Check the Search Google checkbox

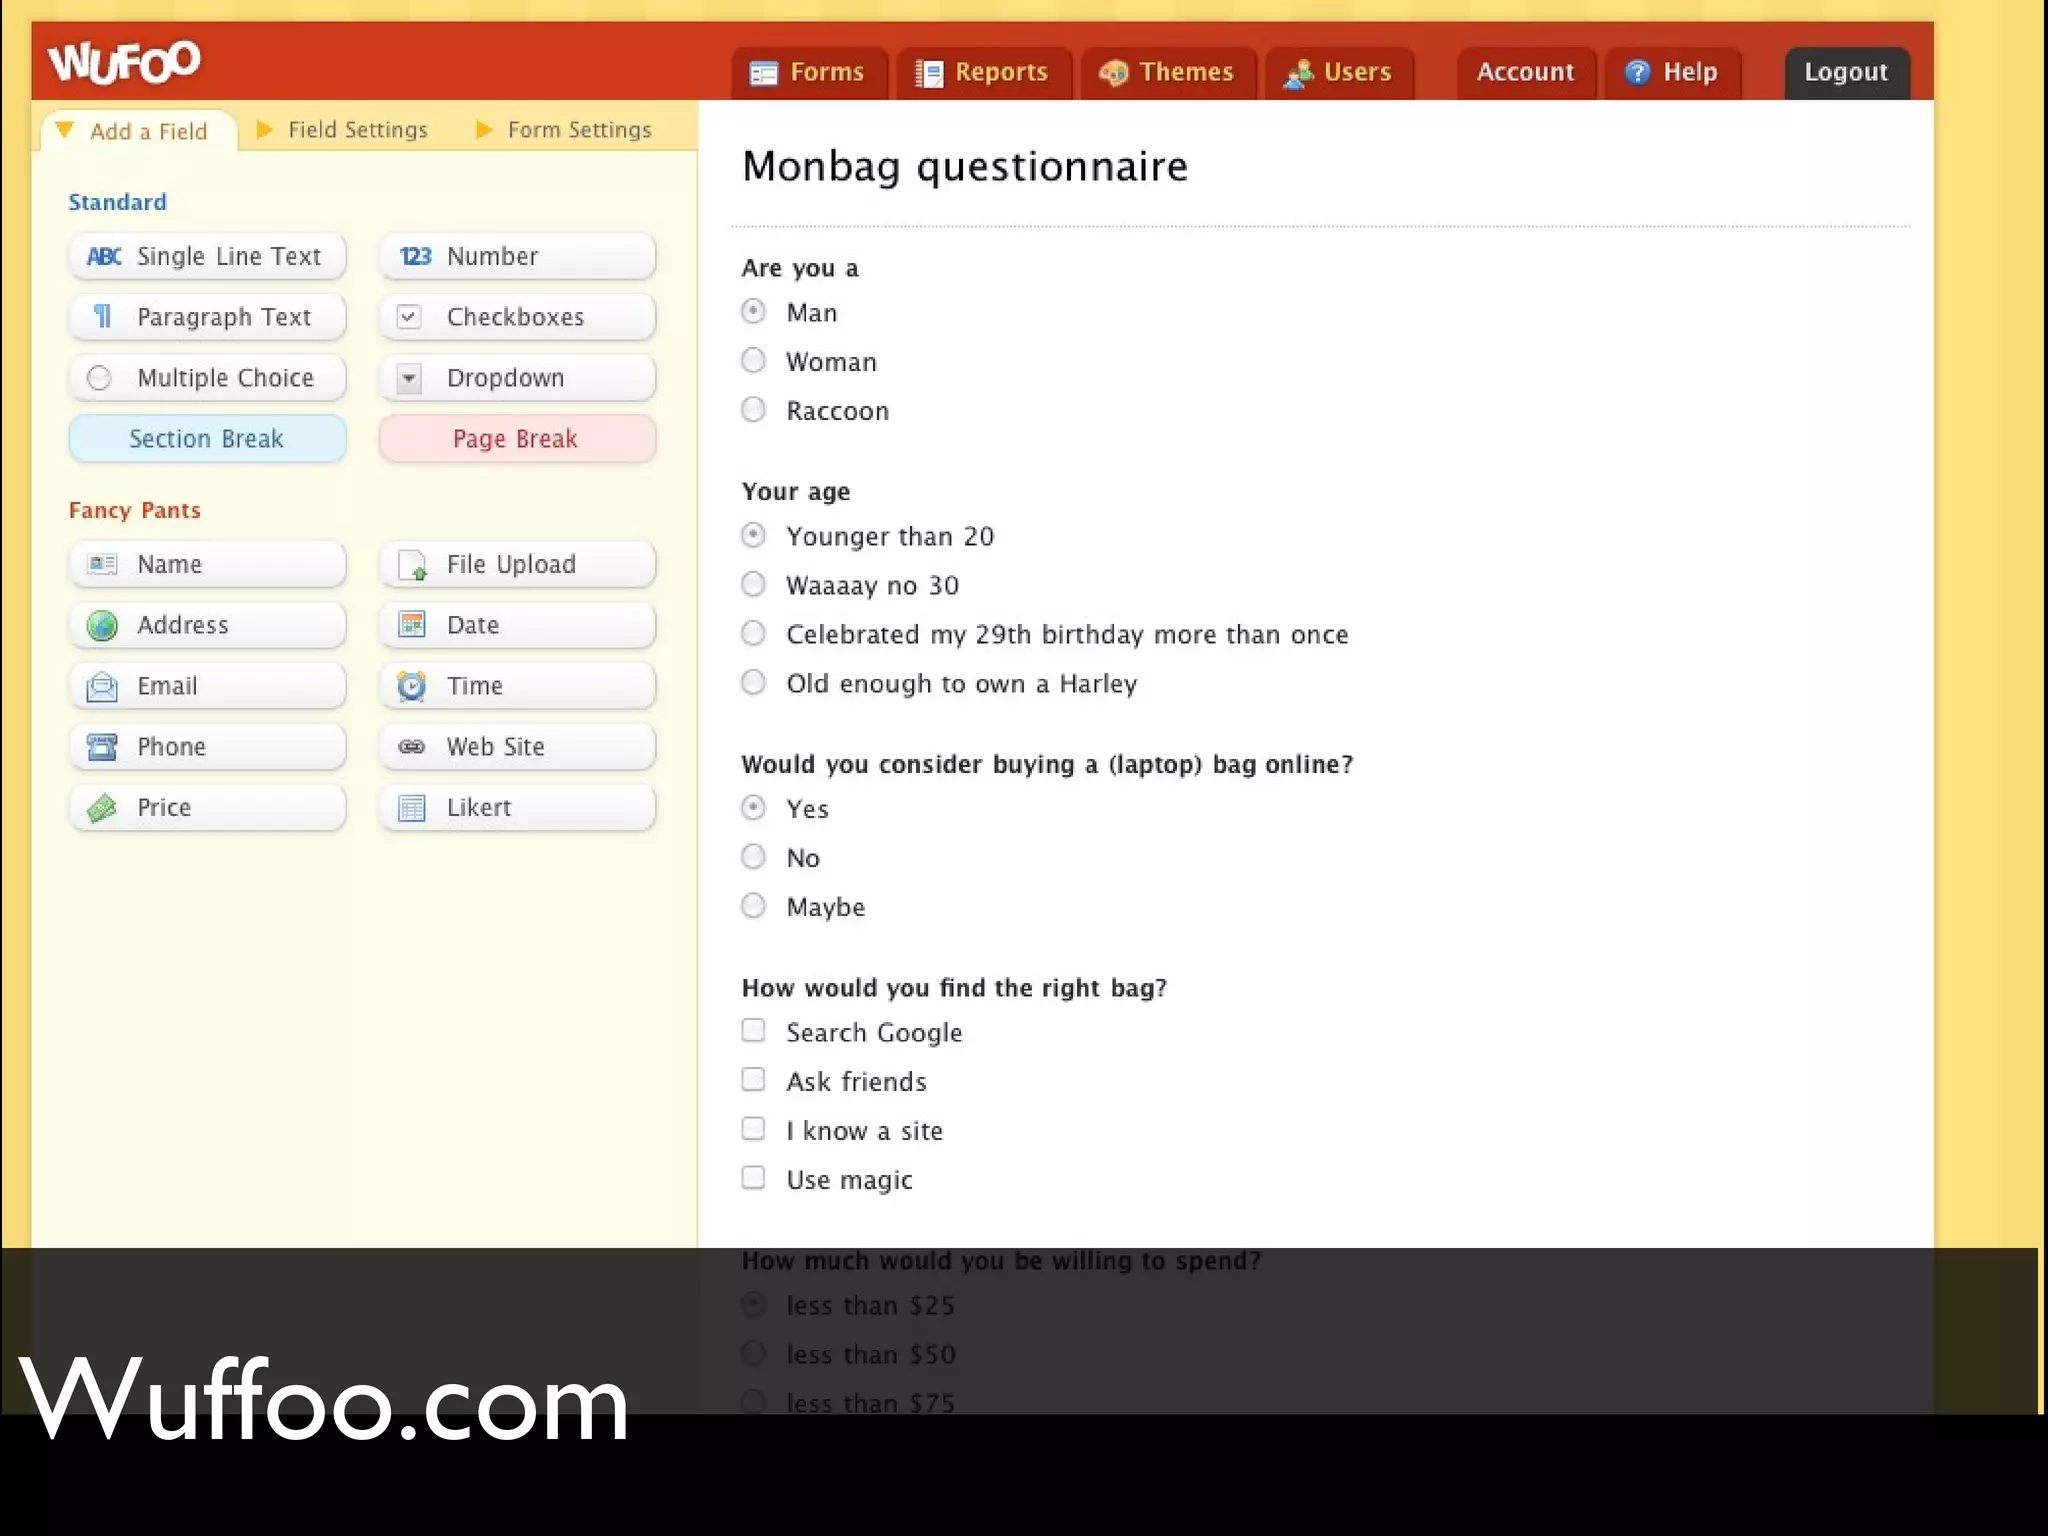753,1031
